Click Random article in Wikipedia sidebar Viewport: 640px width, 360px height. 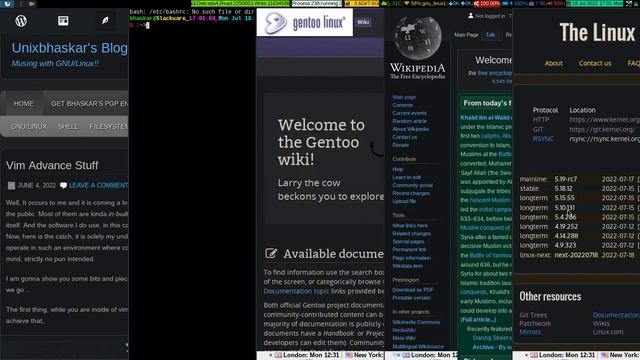click(409, 121)
